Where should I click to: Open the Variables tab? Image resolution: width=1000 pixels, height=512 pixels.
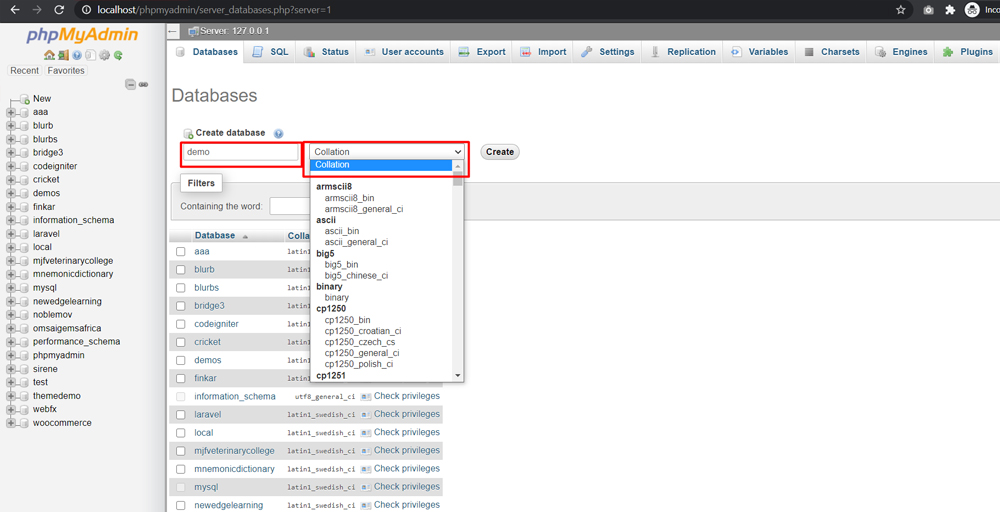[760, 52]
